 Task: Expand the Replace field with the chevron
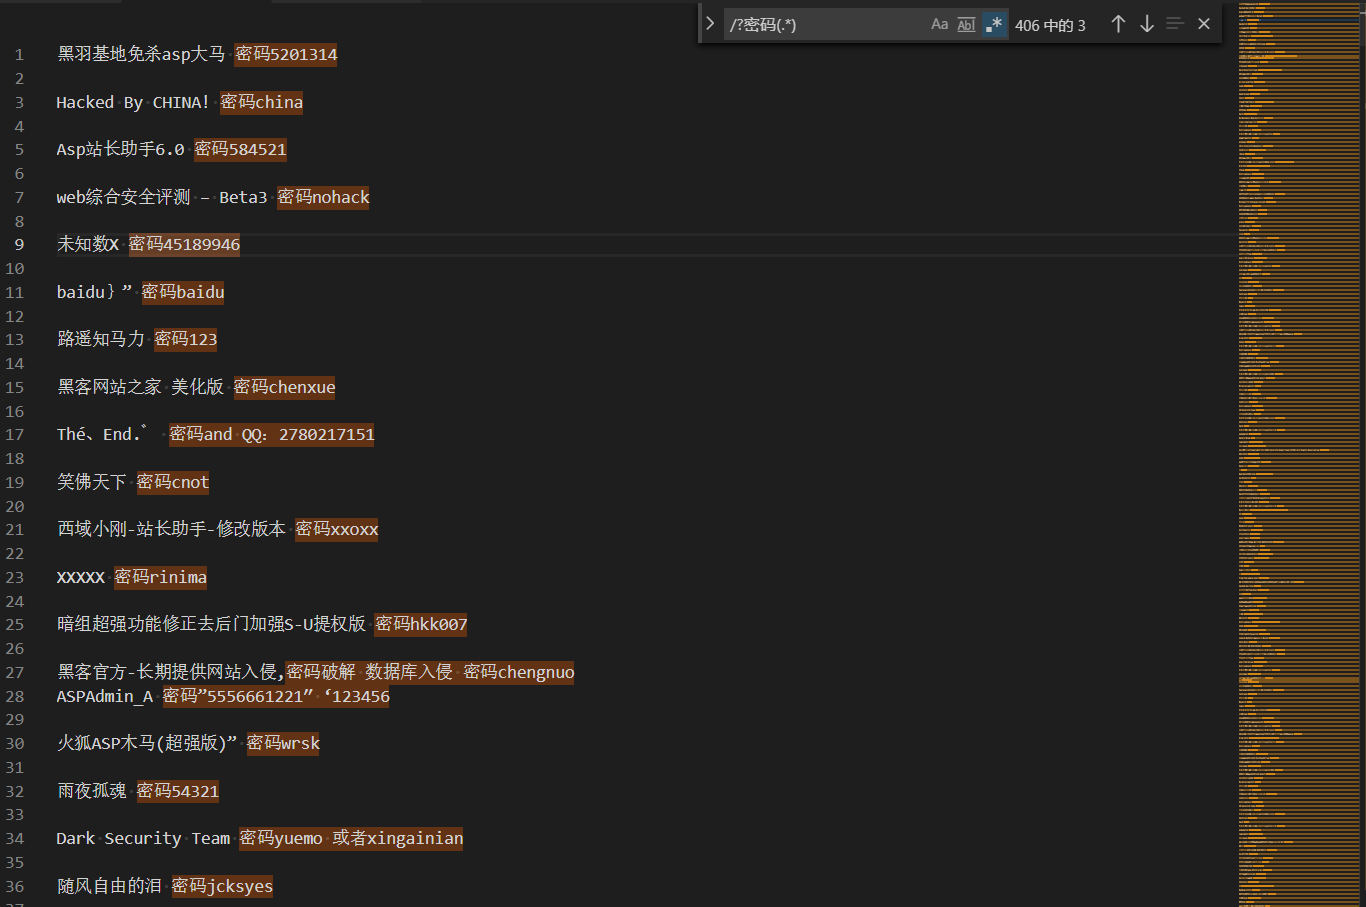point(710,24)
